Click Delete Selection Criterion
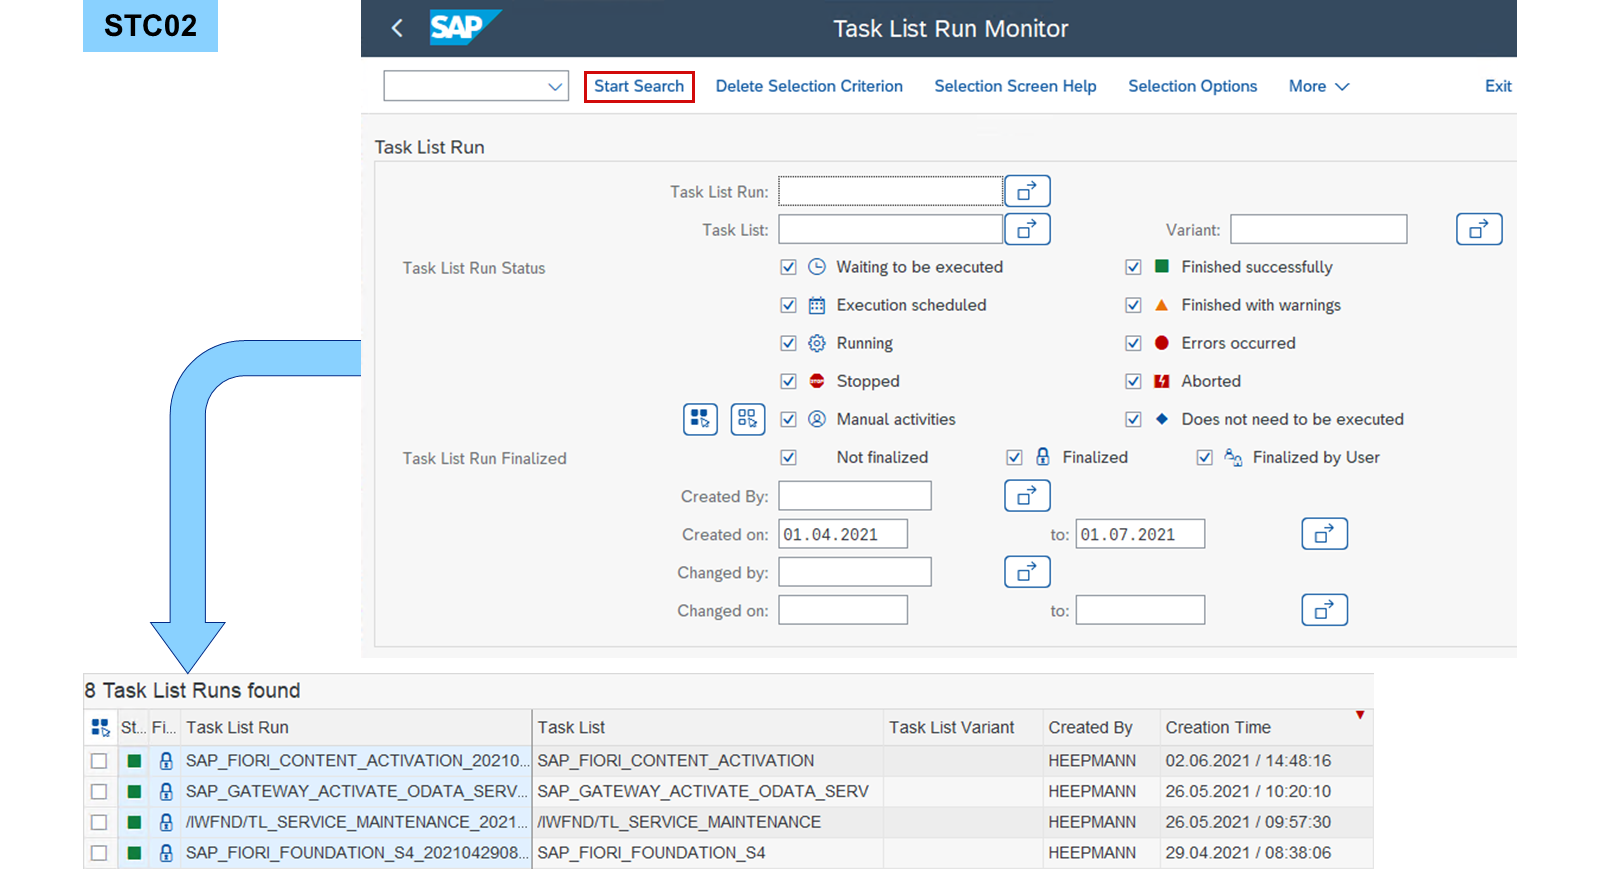 pos(809,86)
